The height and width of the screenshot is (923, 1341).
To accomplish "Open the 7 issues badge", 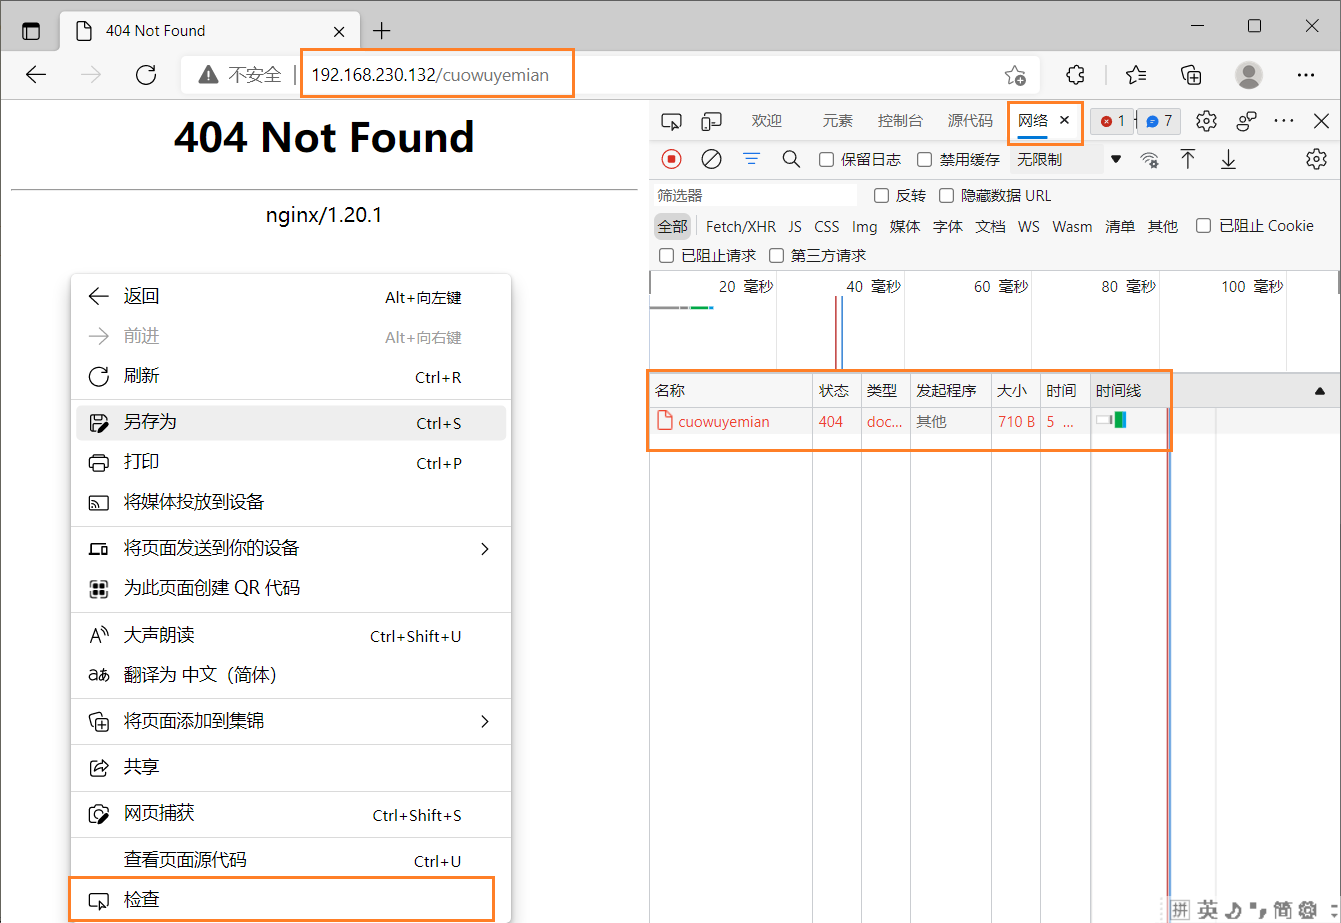I will point(1157,121).
